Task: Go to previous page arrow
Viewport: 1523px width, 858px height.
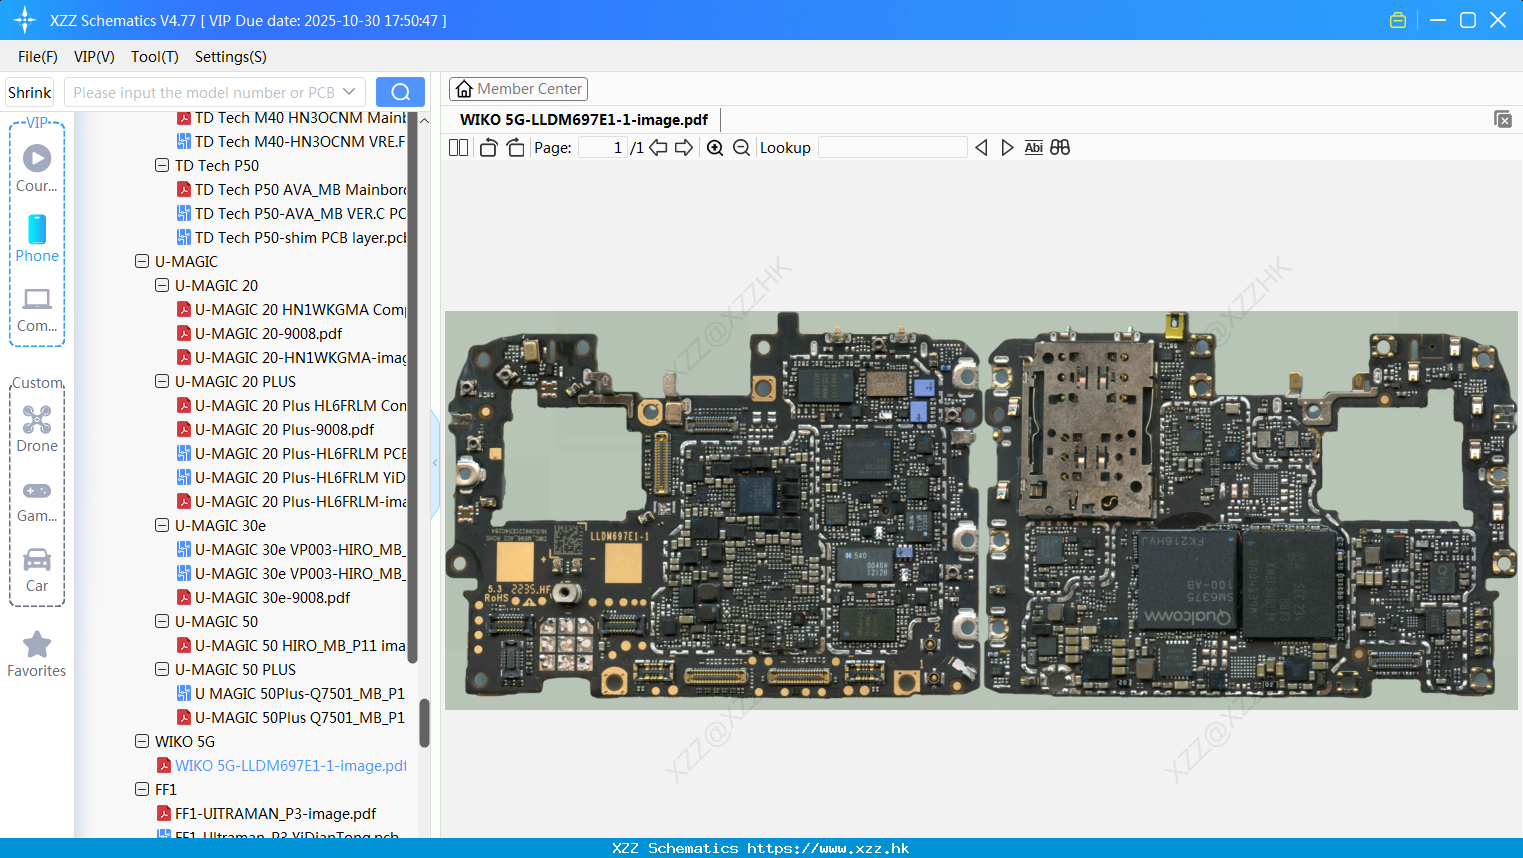Action: 658,148
